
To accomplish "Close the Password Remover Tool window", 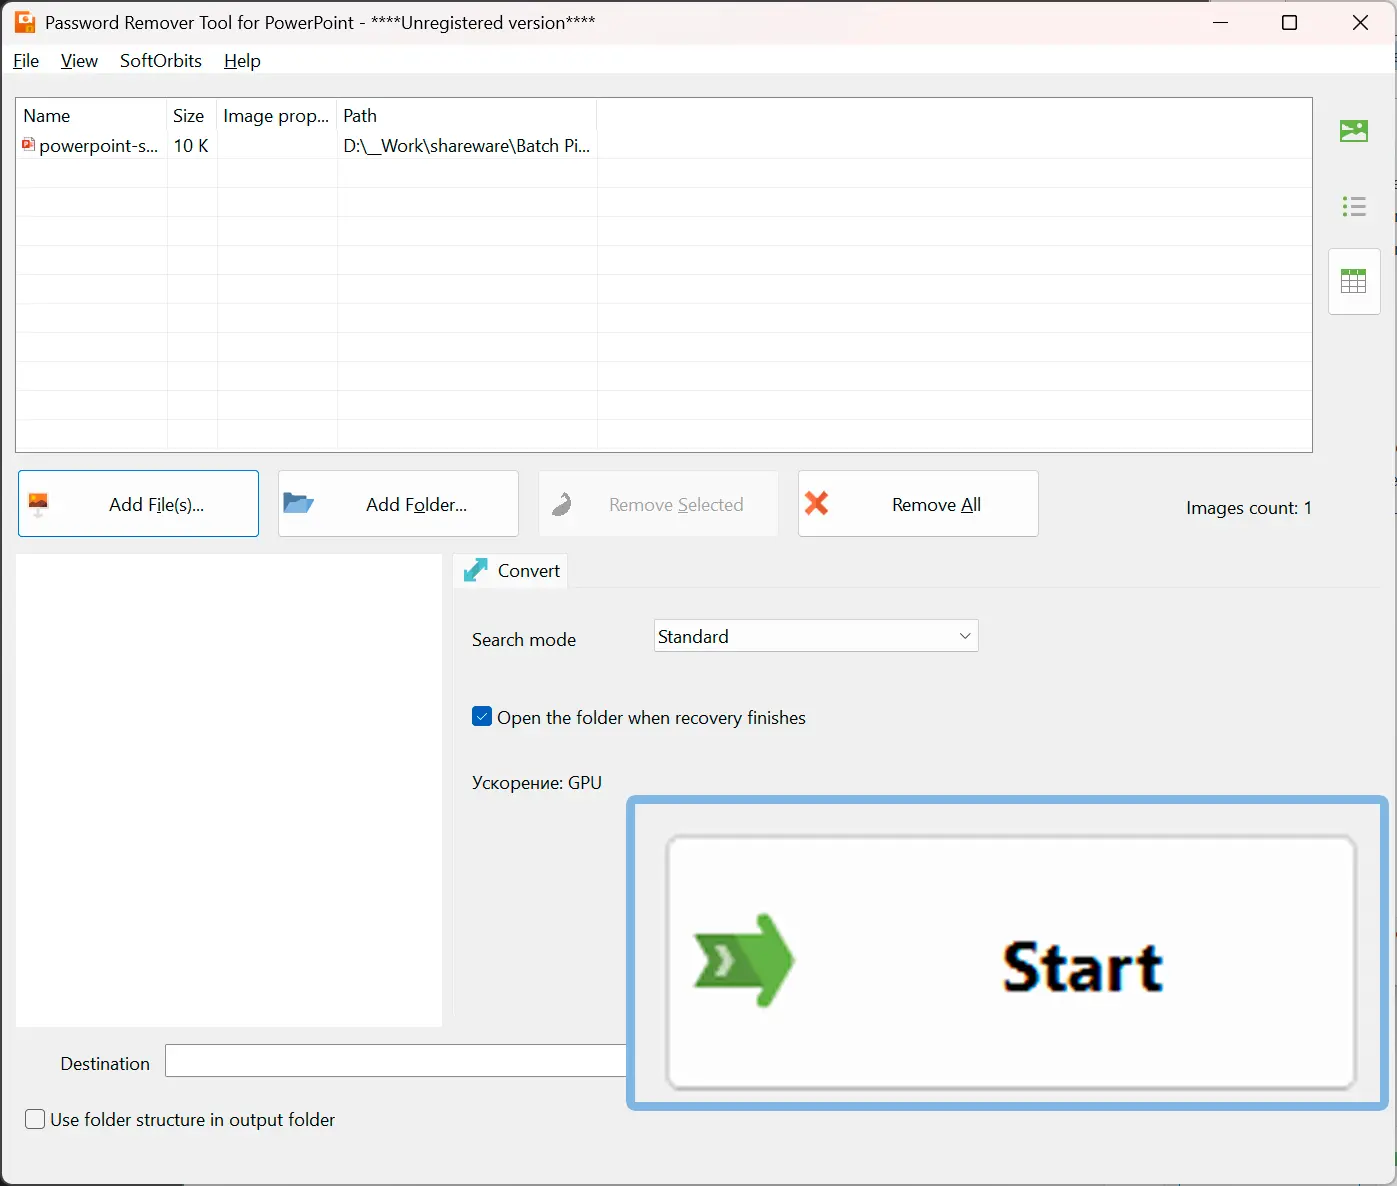I will tap(1360, 23).
